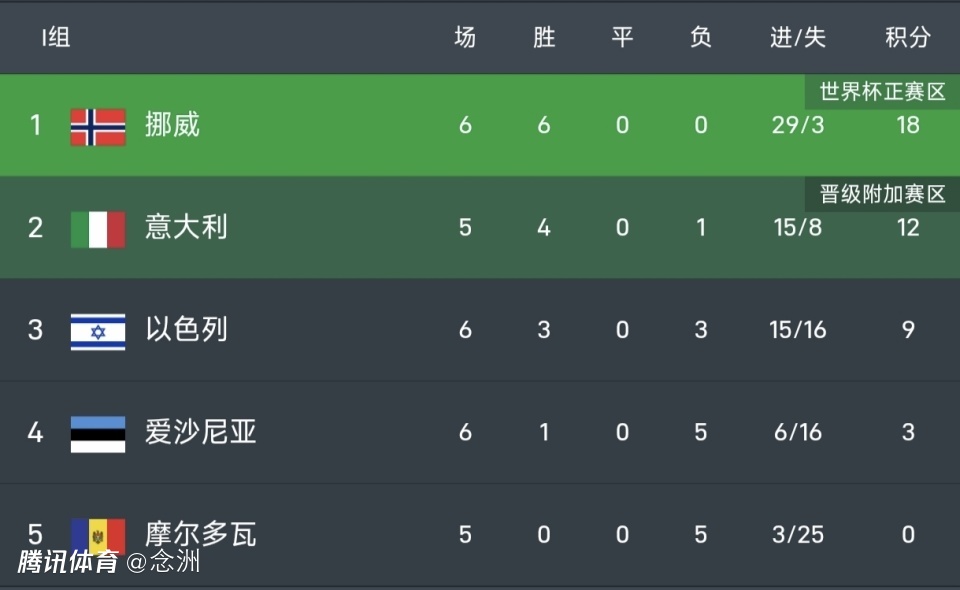Click the I组 group header

tap(55, 38)
